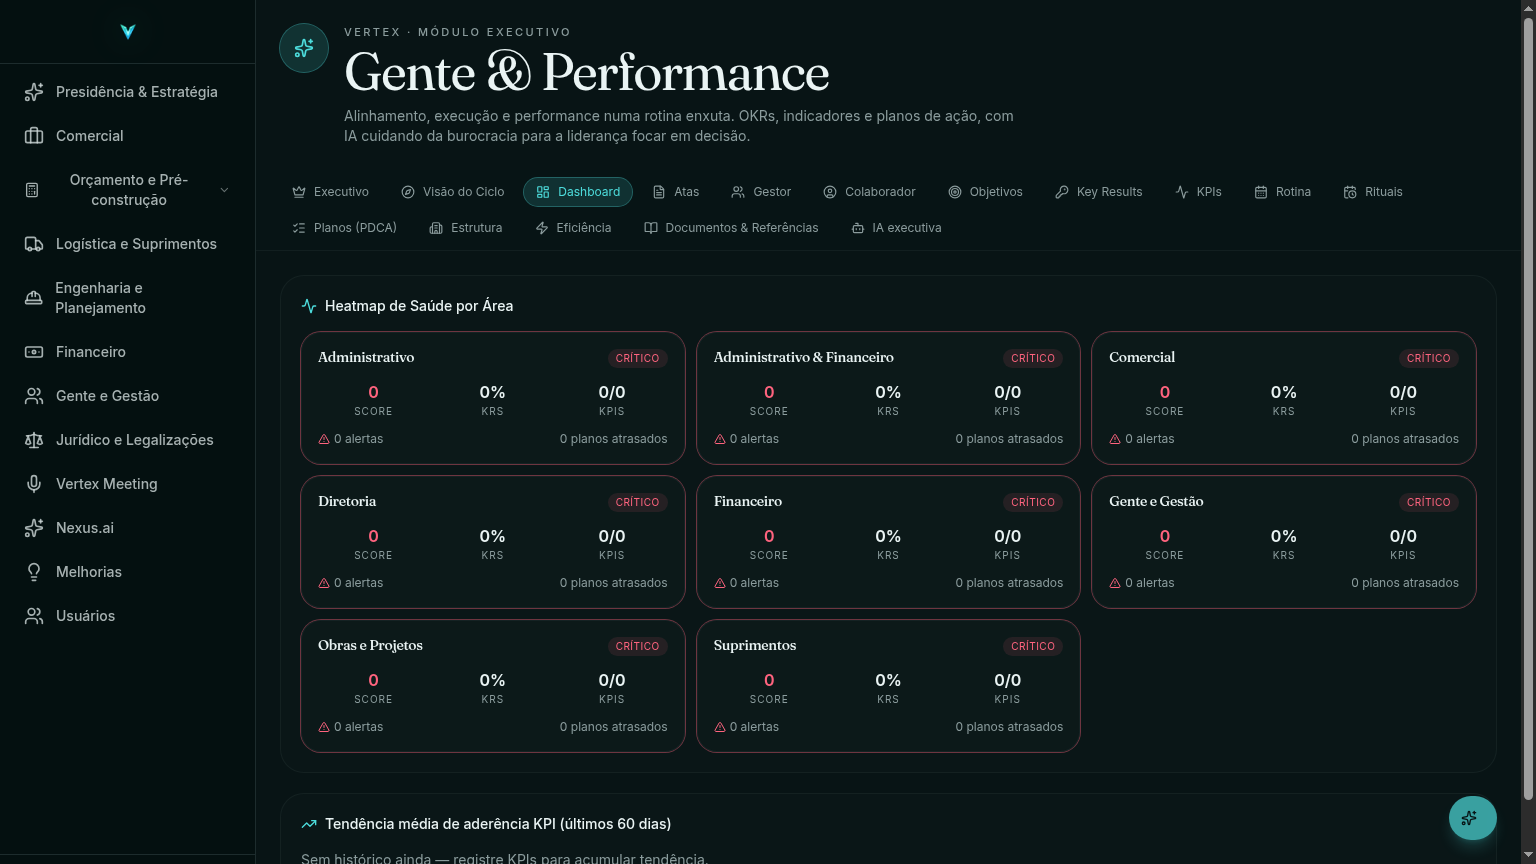Click the sparkle icon beside Nexus.ai
This screenshot has height=864, width=1536.
(34, 528)
